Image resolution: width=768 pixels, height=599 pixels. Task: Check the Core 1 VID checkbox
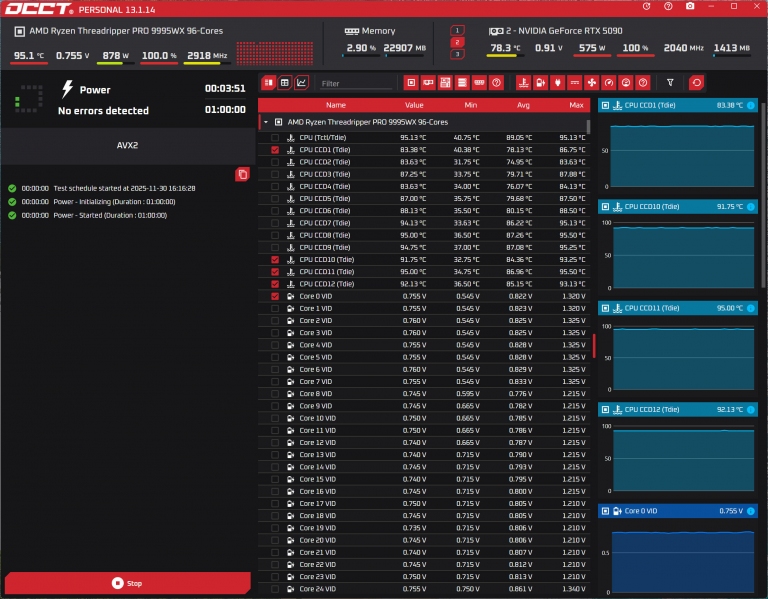pos(275,309)
